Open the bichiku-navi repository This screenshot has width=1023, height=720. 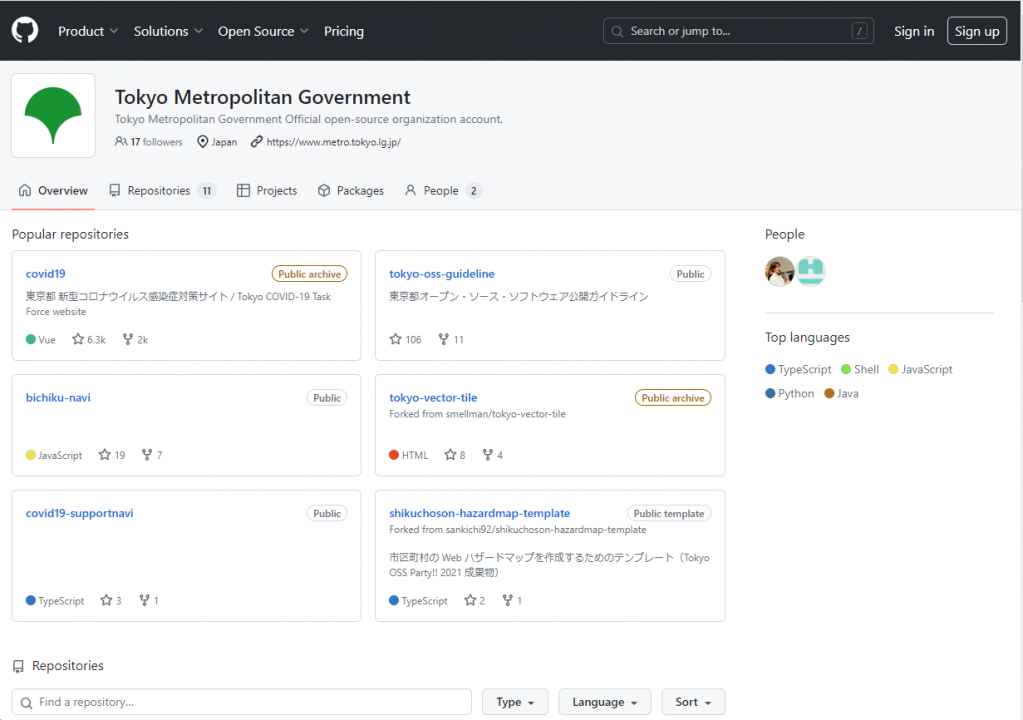(58, 398)
